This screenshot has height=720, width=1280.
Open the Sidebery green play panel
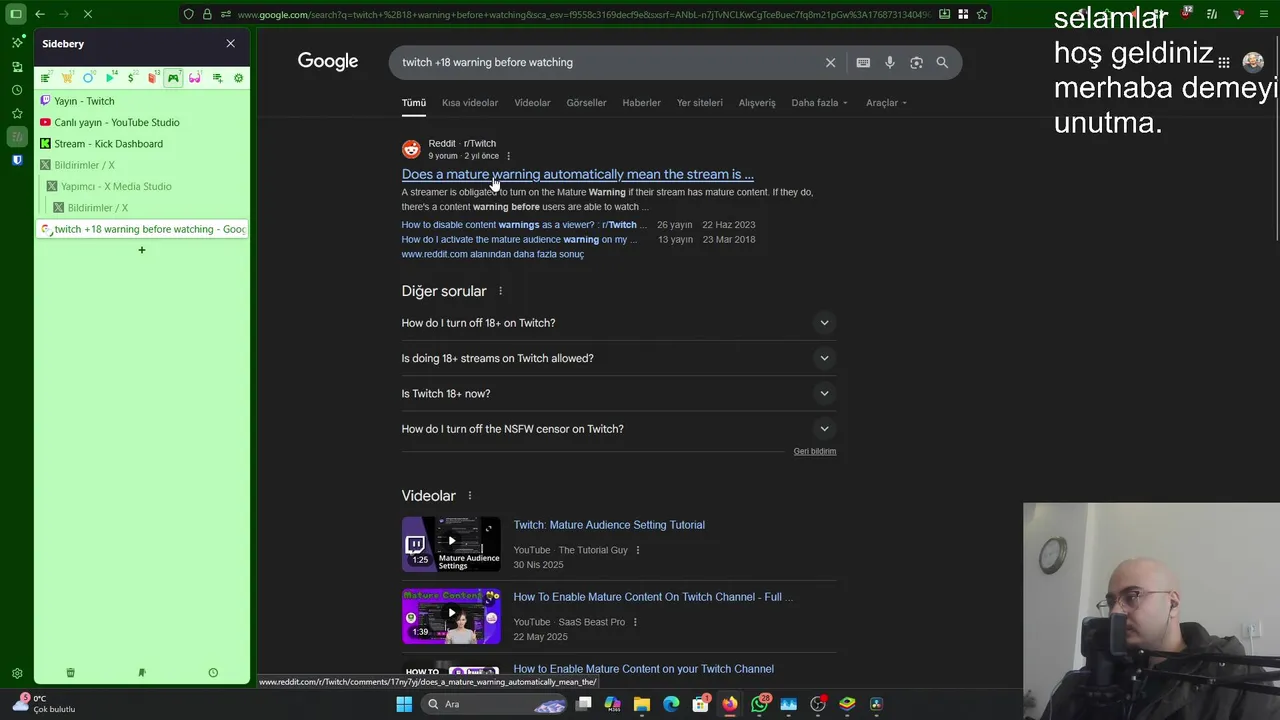110,78
